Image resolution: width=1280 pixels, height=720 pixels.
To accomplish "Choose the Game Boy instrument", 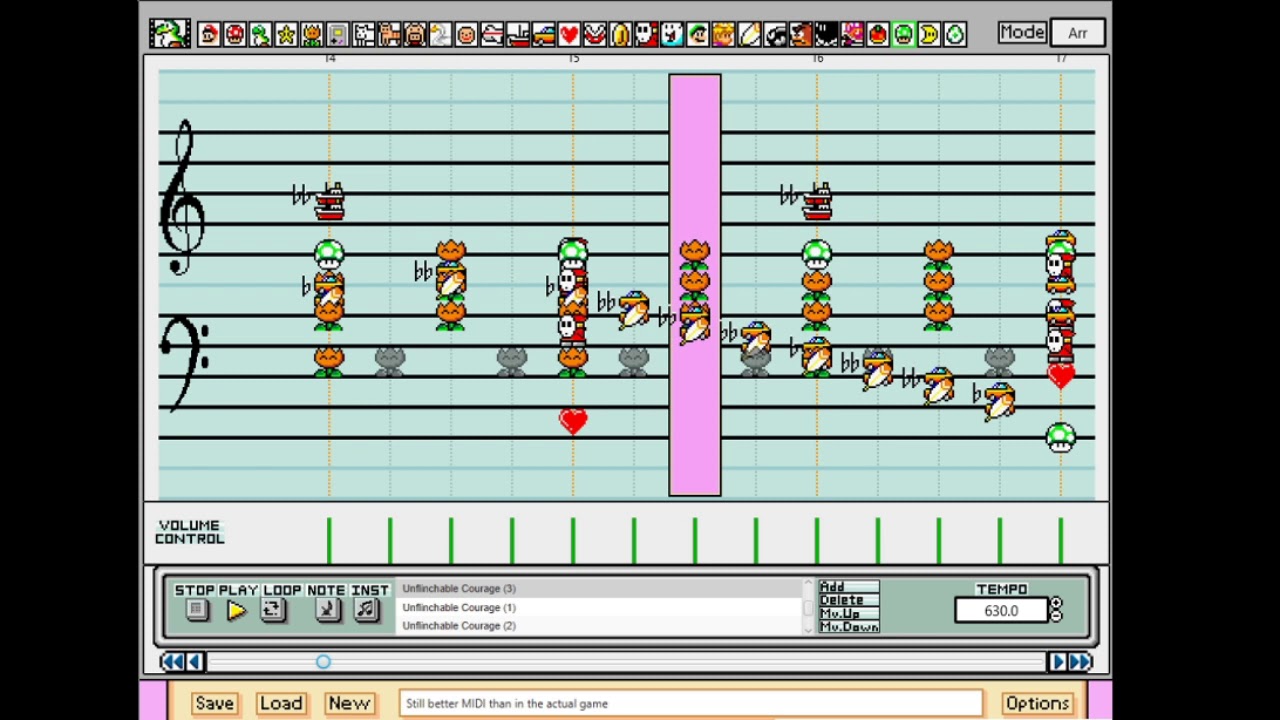I will (338, 34).
